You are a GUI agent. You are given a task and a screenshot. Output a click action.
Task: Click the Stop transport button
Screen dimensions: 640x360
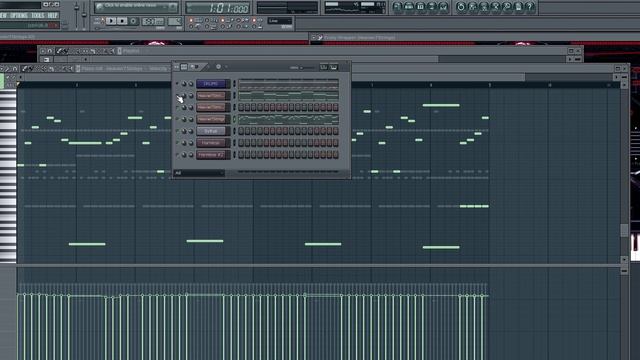coord(122,21)
